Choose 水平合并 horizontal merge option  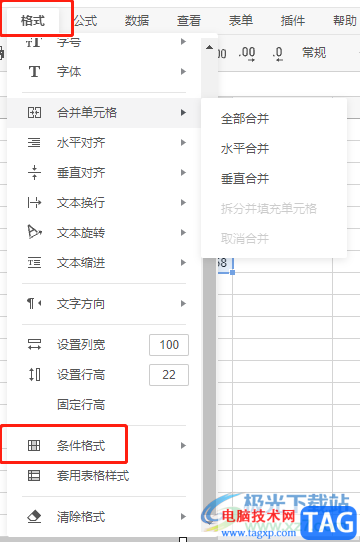point(245,149)
